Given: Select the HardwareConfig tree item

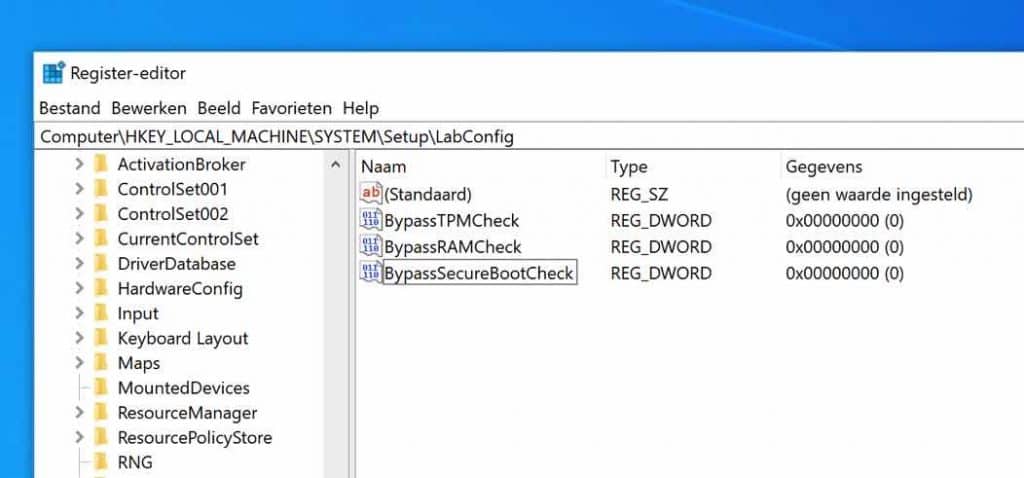Looking at the screenshot, I should [180, 289].
